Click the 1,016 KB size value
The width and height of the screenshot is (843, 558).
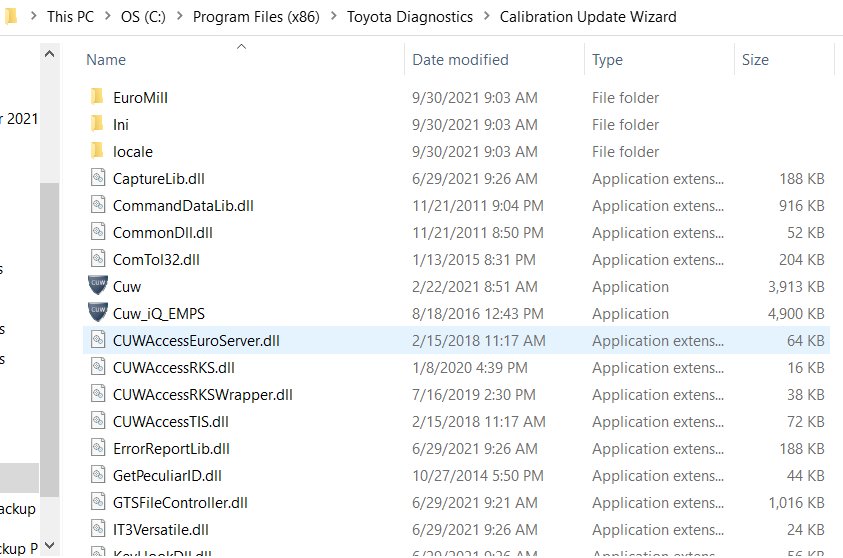coord(796,503)
